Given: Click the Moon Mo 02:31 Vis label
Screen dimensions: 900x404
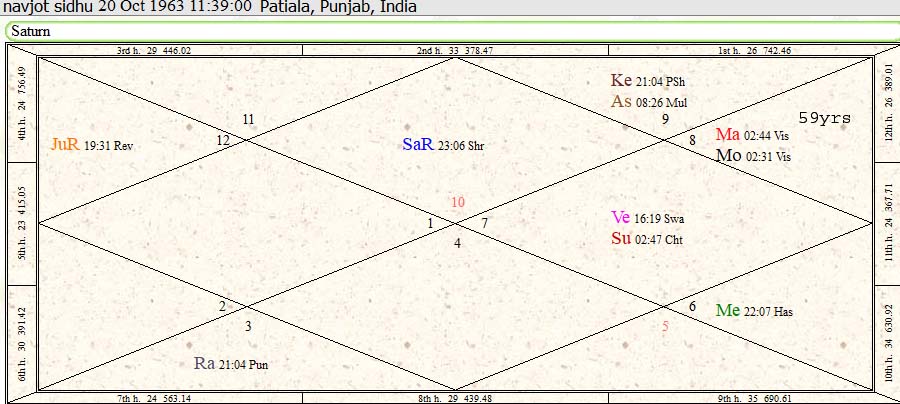Looking at the screenshot, I should tap(753, 156).
